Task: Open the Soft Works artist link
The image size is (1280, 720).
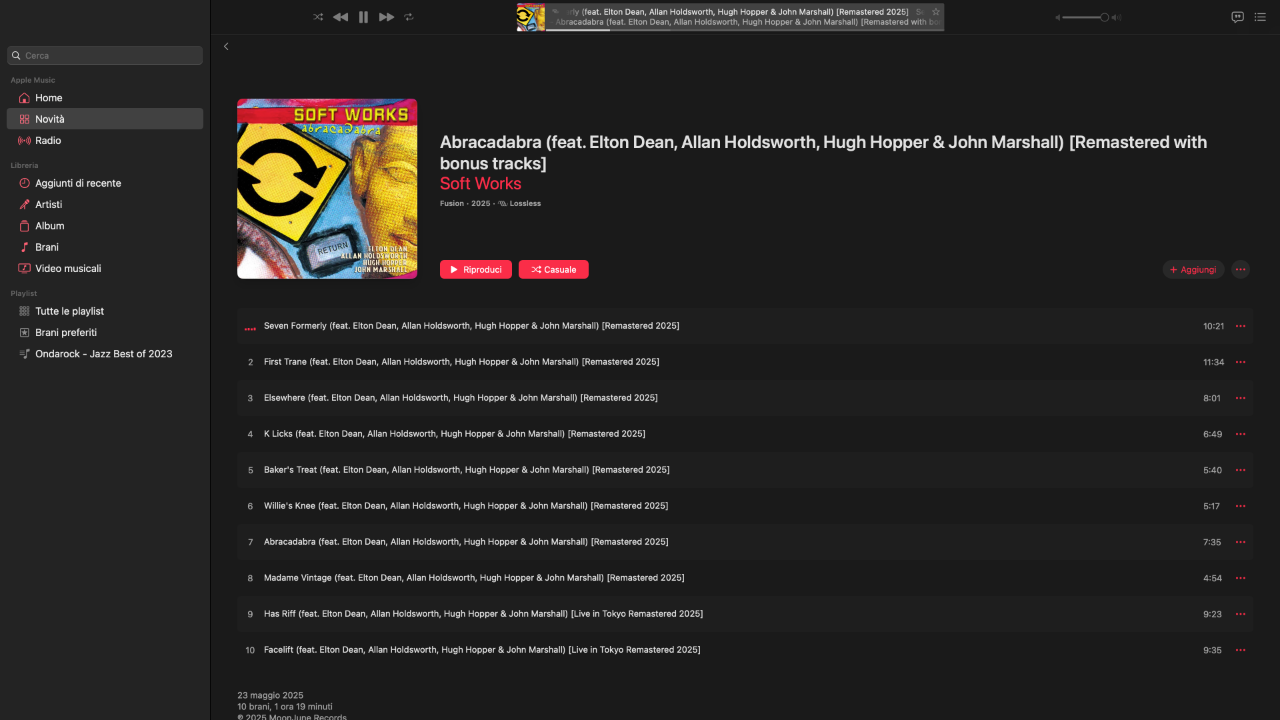Action: tap(481, 184)
